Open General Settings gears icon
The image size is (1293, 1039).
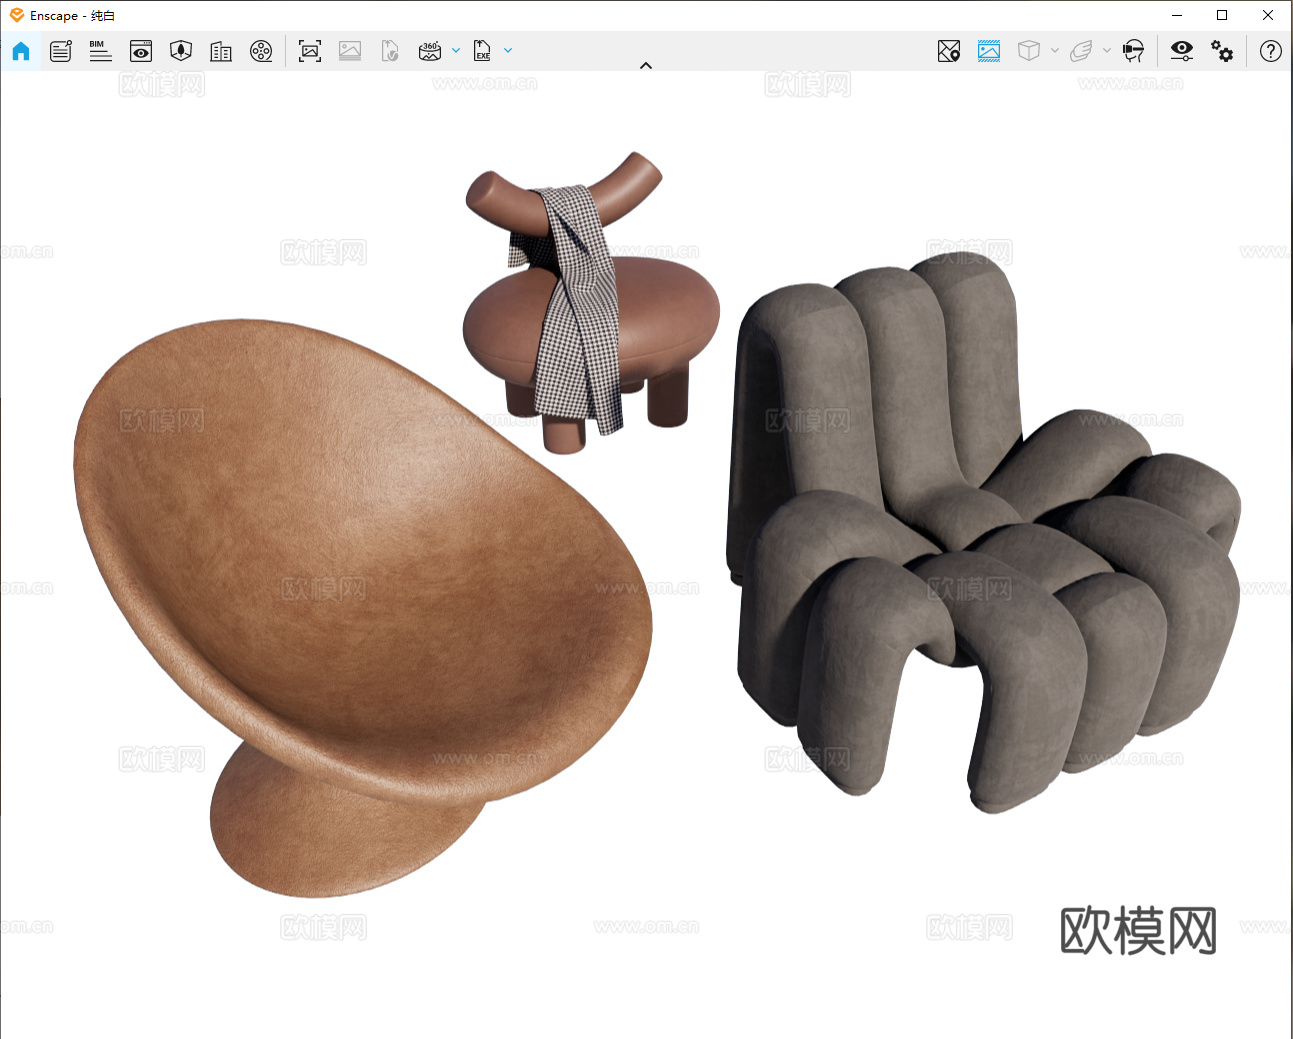point(1222,51)
